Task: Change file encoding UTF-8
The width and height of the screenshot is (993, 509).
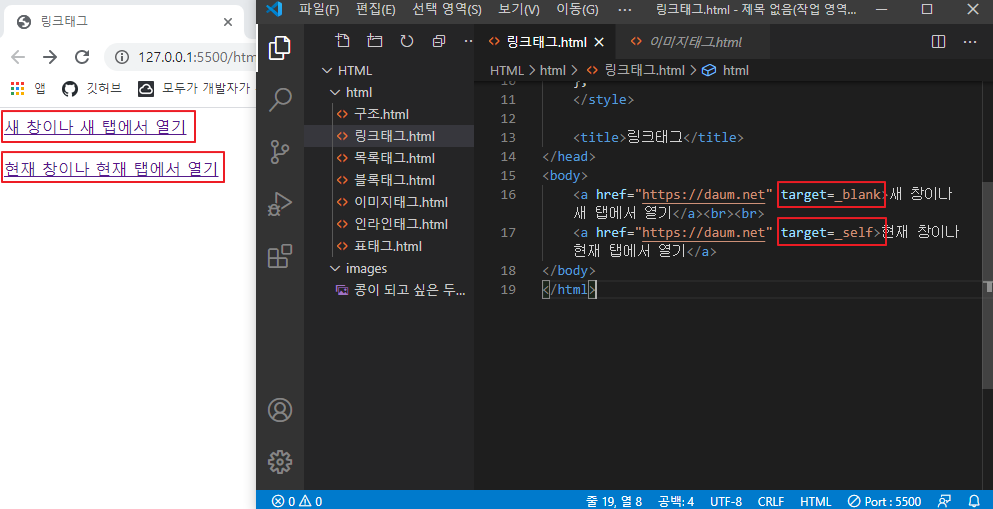Action: [726, 501]
